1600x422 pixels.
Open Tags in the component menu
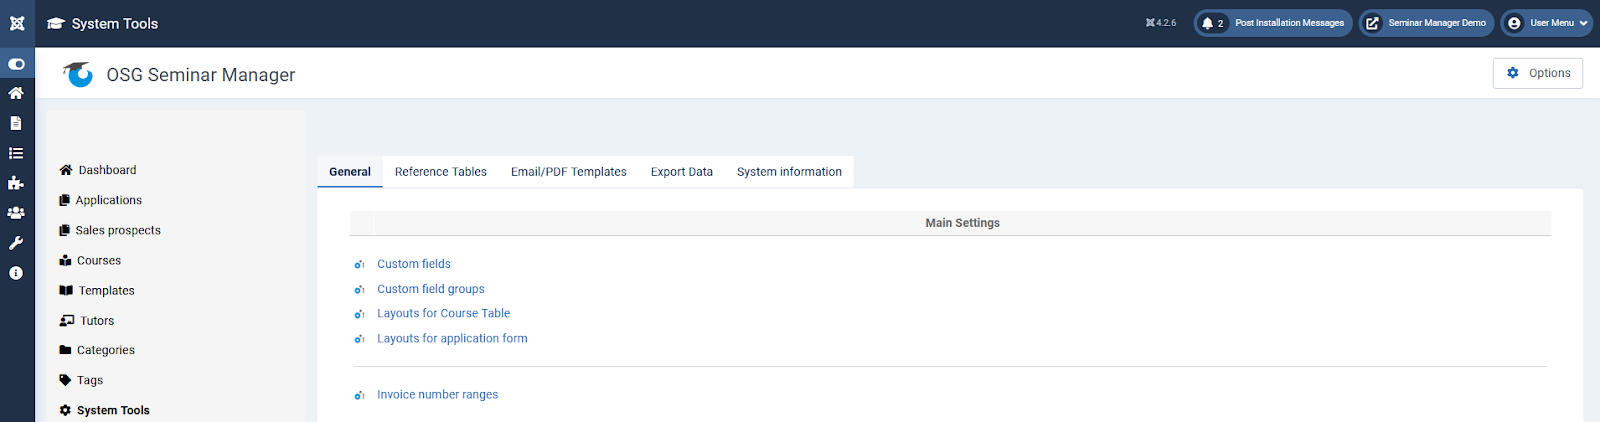[90, 380]
